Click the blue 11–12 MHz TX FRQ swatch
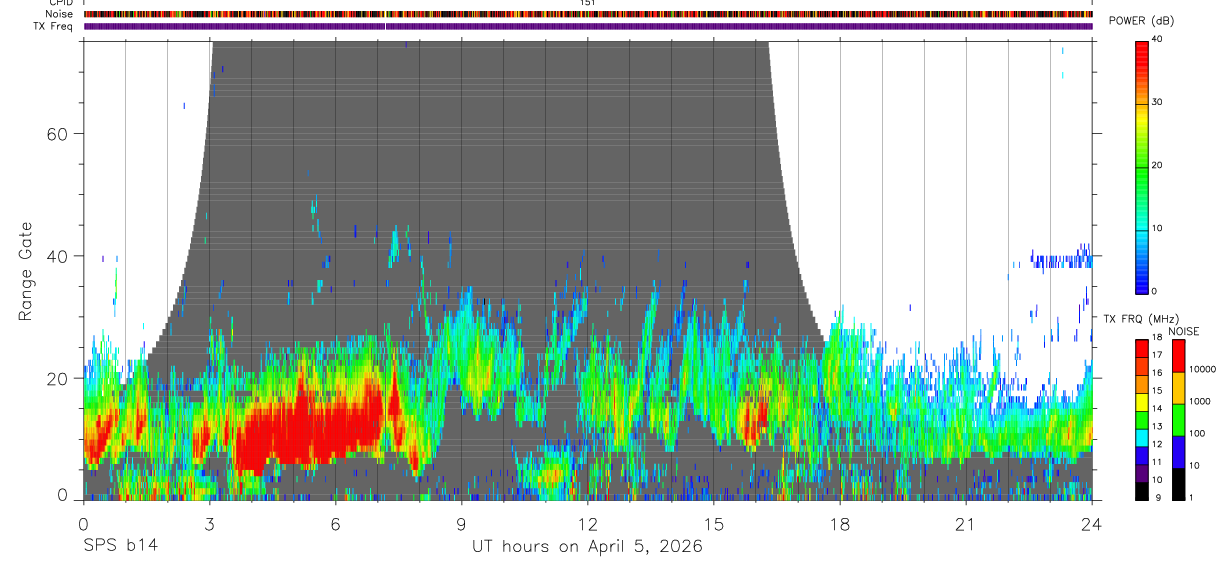The image size is (1228, 567). pyautogui.click(x=1142, y=455)
